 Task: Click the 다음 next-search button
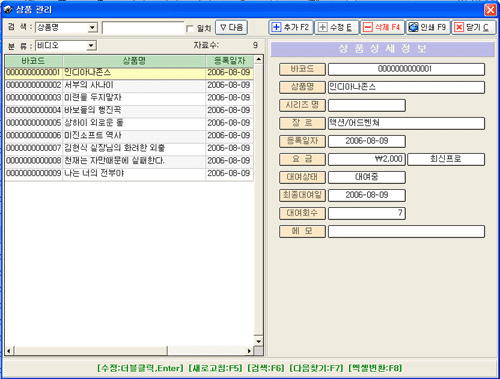coord(232,27)
